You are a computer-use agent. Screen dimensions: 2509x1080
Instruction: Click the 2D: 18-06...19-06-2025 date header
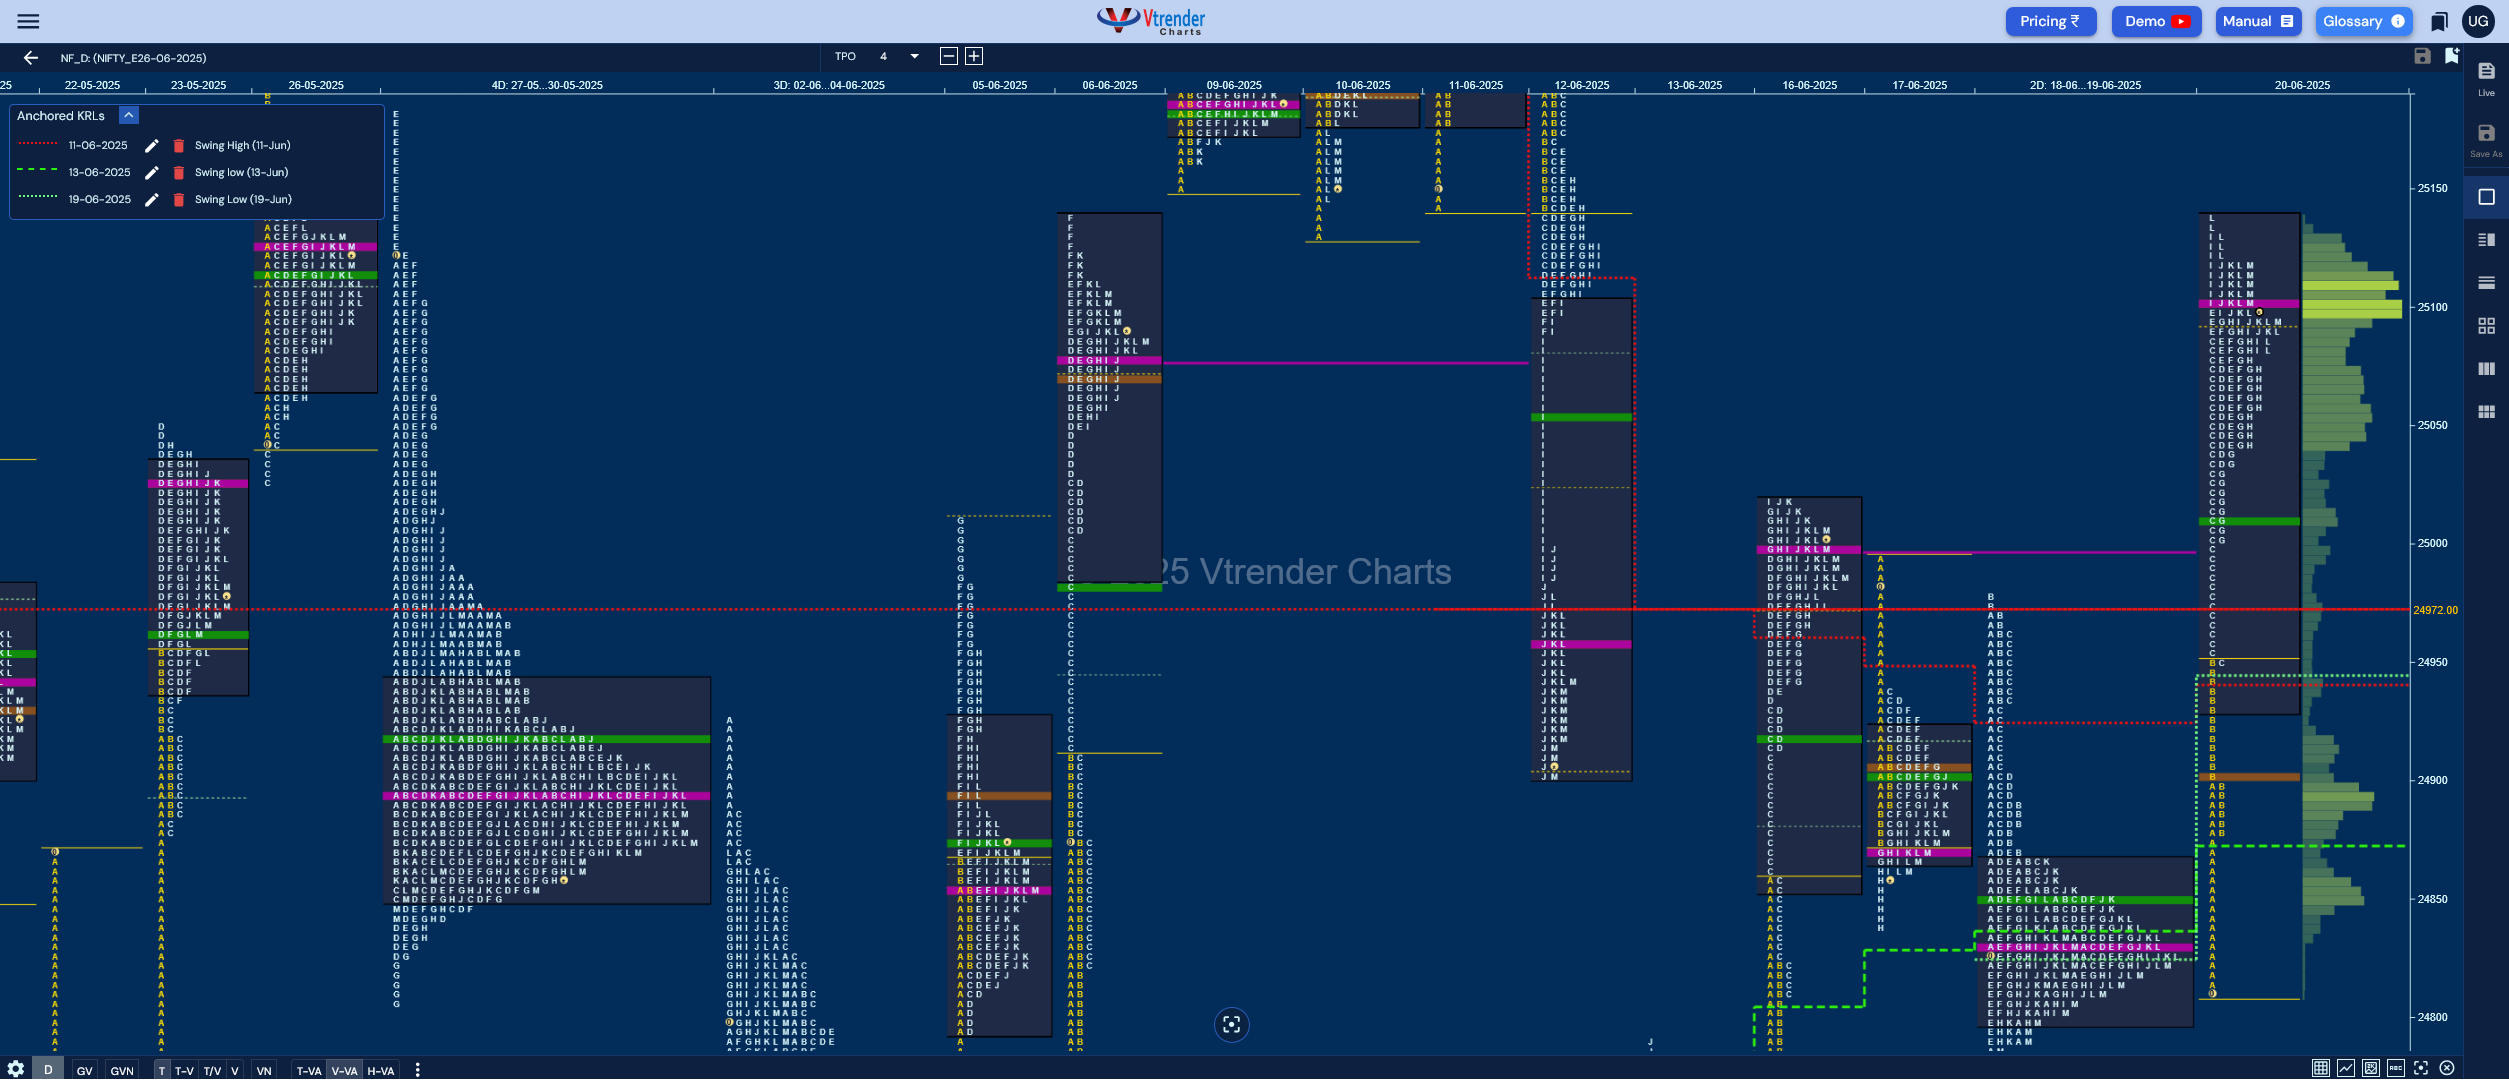[x=2085, y=86]
